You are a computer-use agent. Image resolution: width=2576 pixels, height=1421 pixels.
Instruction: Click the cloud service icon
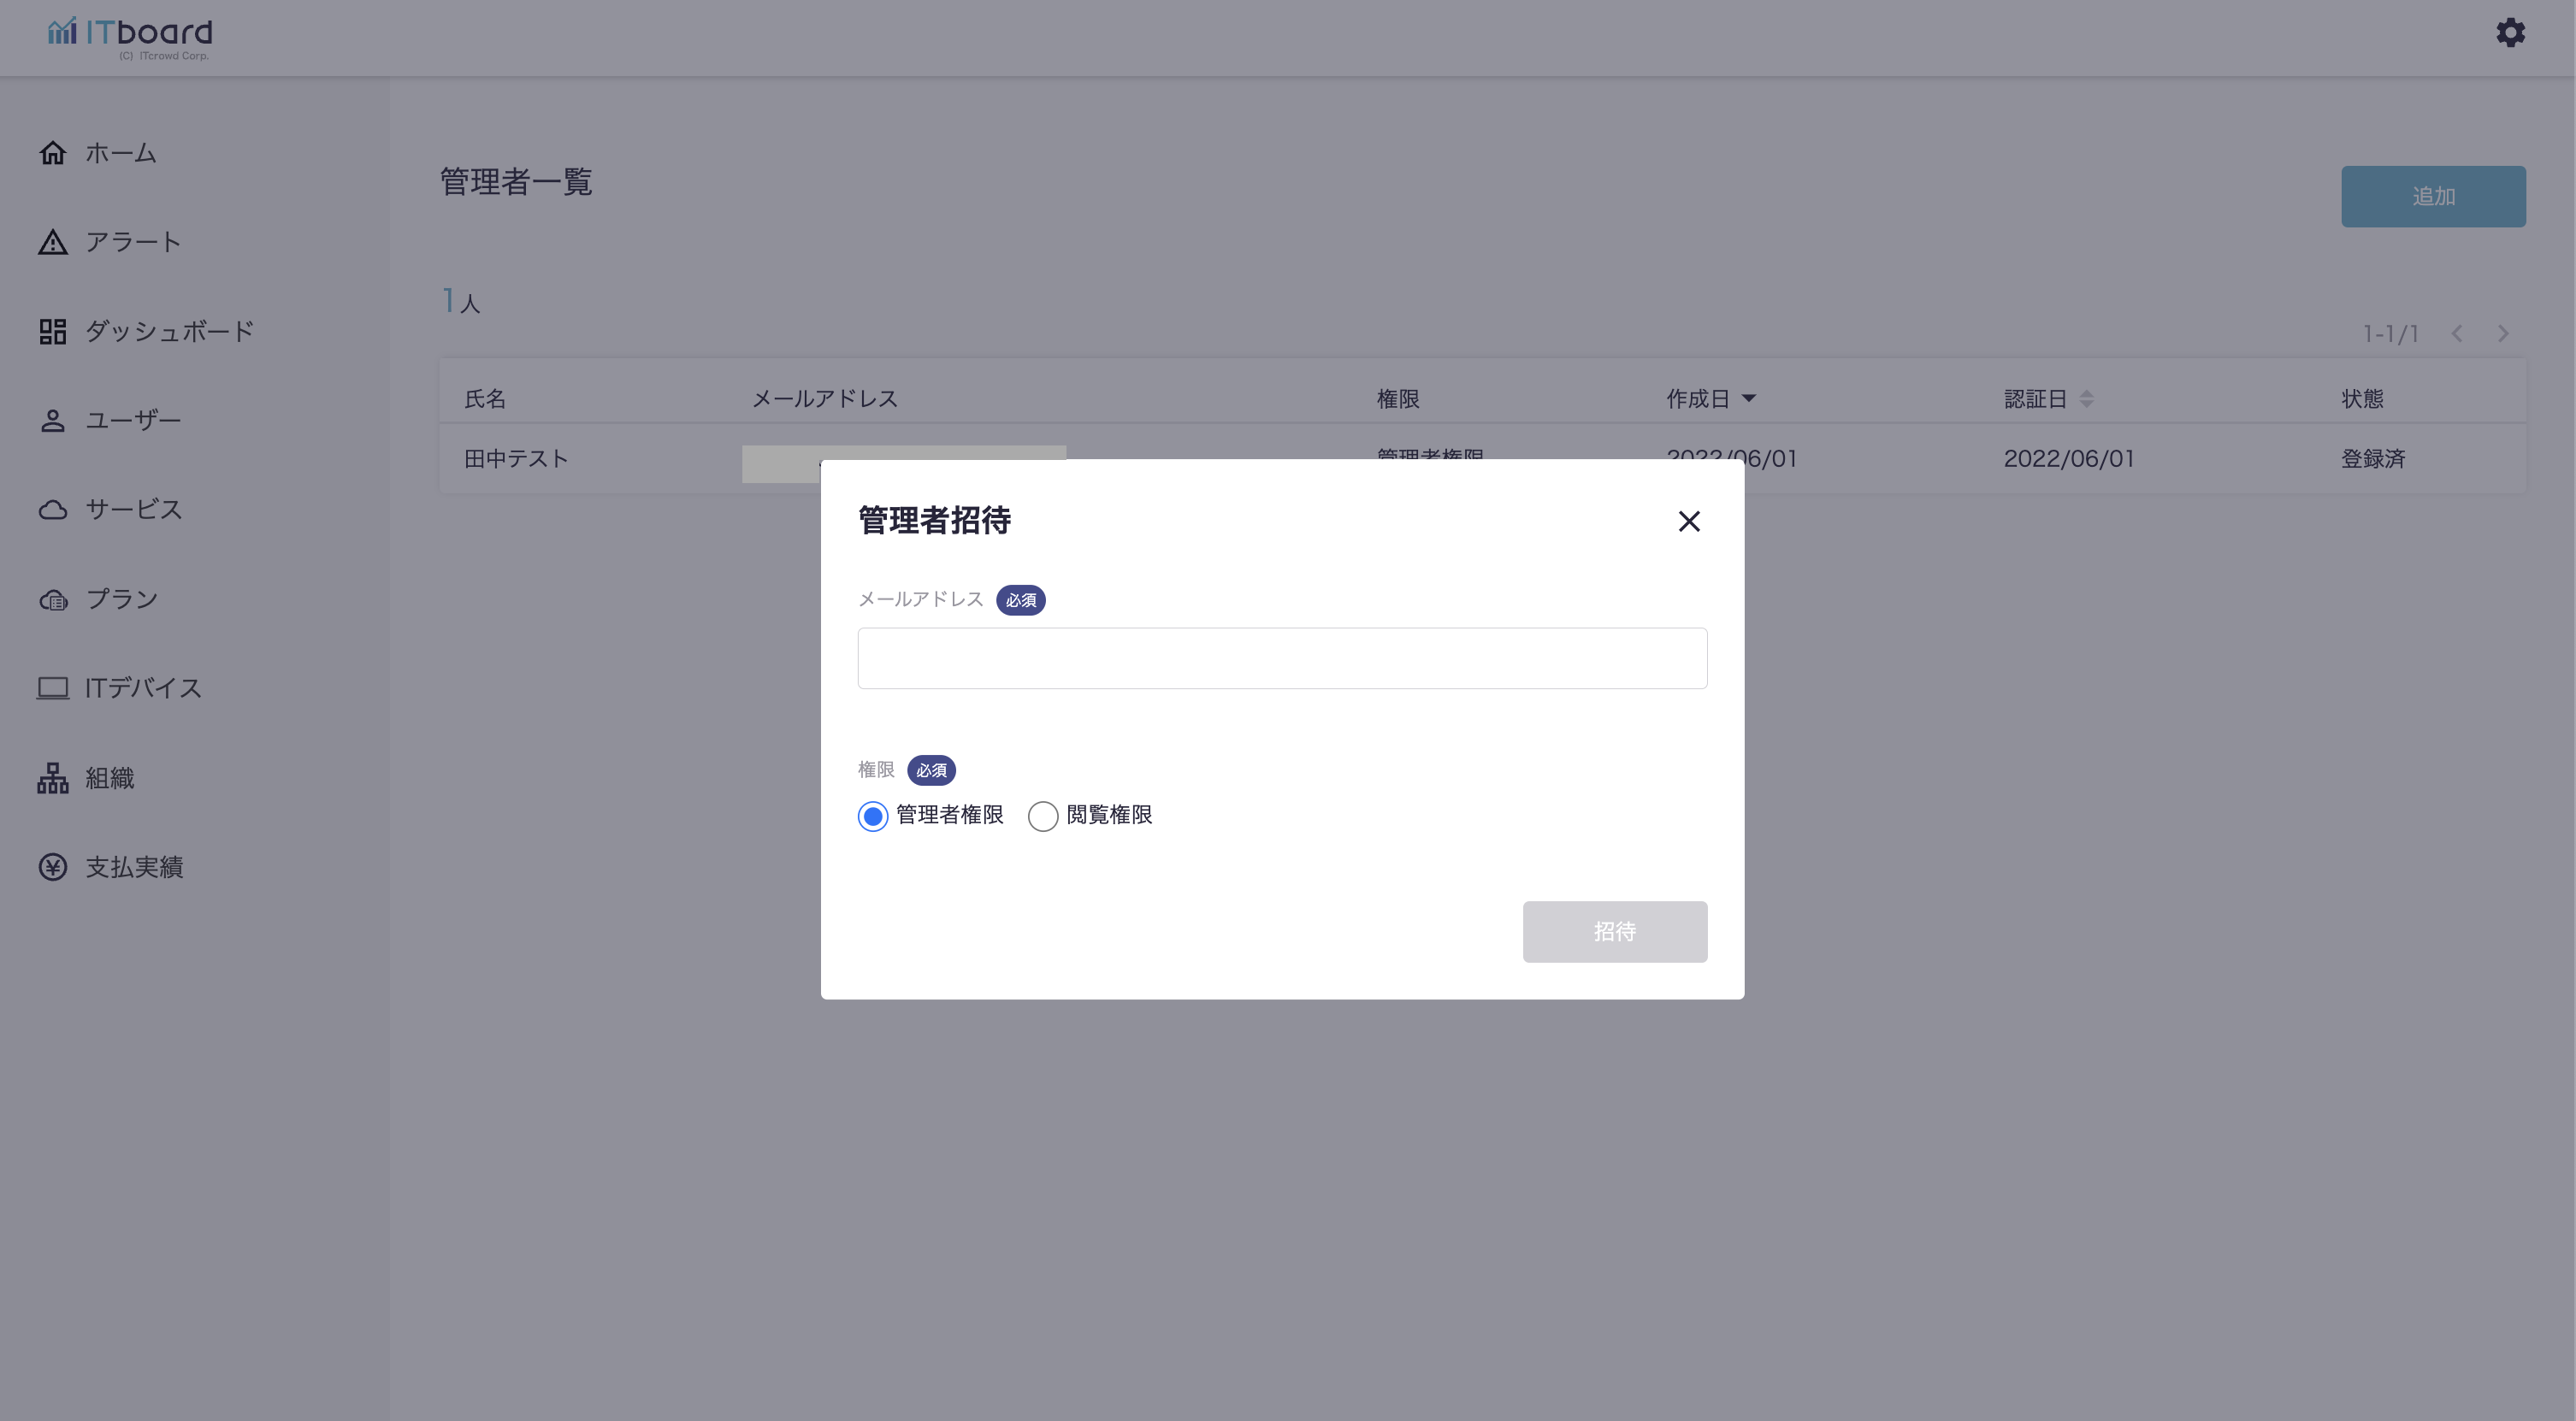point(53,510)
